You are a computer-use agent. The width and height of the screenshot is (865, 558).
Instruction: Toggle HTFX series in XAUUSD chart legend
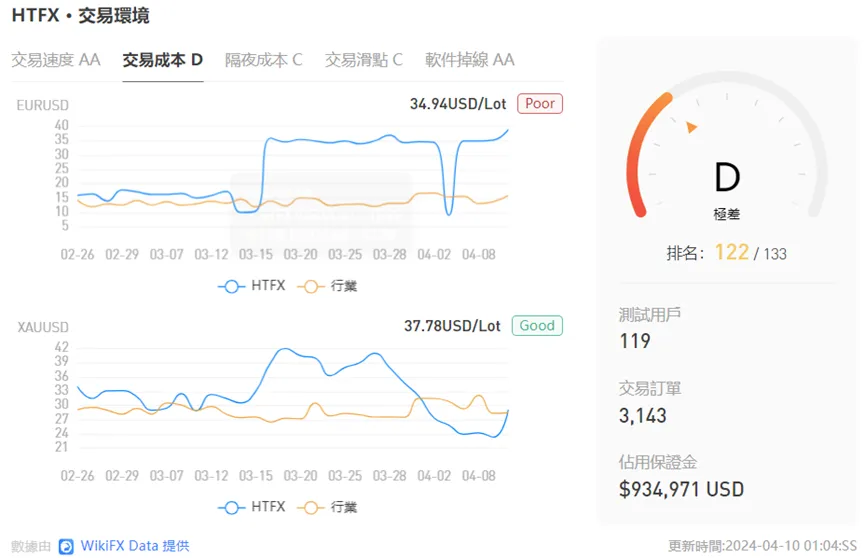click(252, 507)
